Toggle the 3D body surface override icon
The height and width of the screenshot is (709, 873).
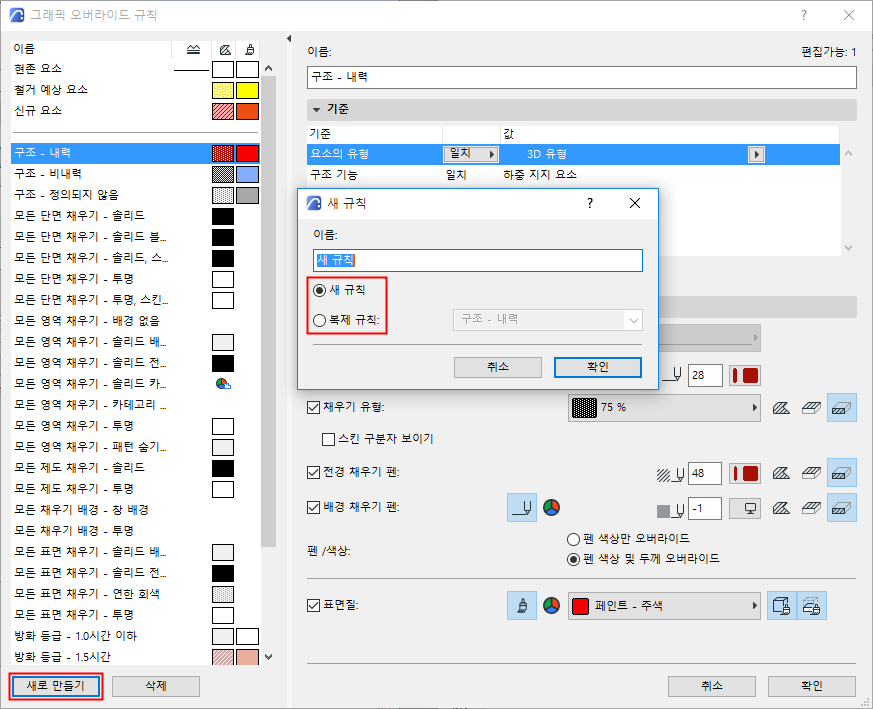pos(782,605)
